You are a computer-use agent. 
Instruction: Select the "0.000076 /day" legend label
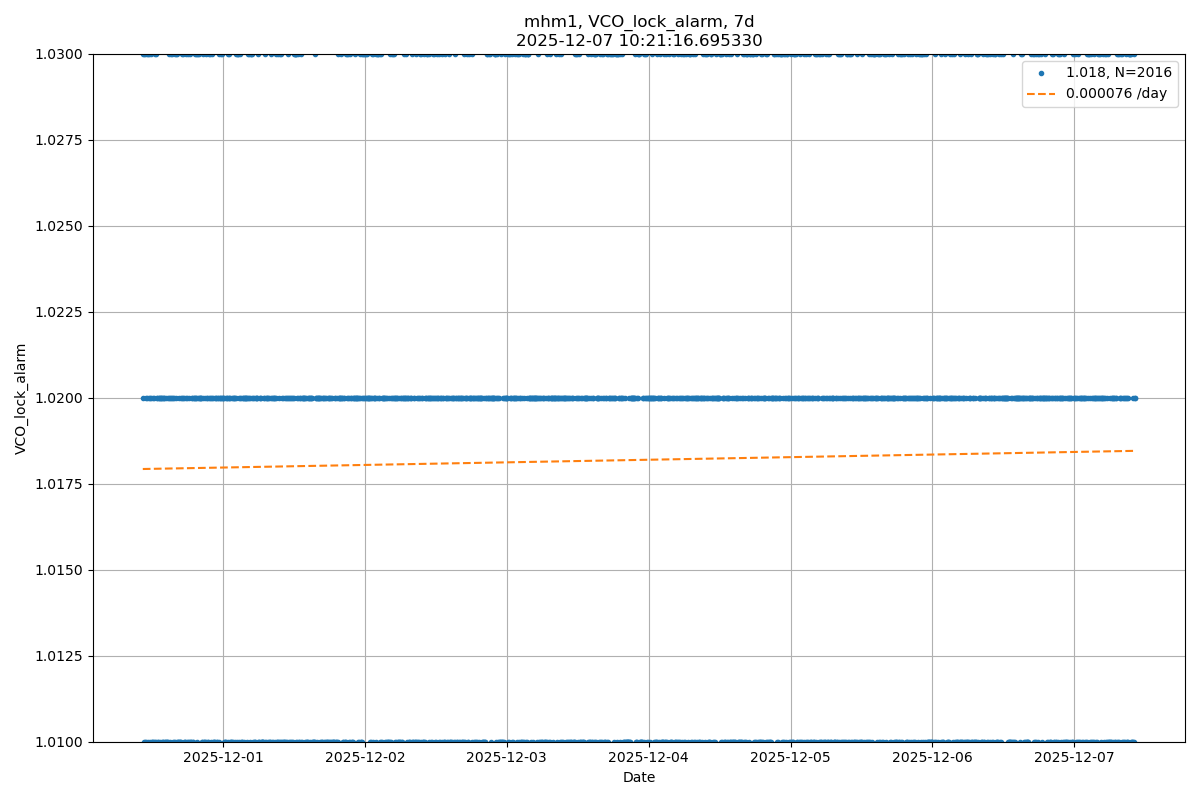click(x=1116, y=94)
